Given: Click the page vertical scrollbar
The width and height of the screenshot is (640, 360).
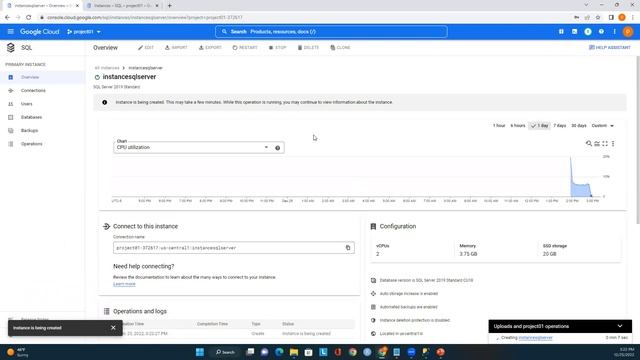Looking at the screenshot, I should (x=638, y=141).
